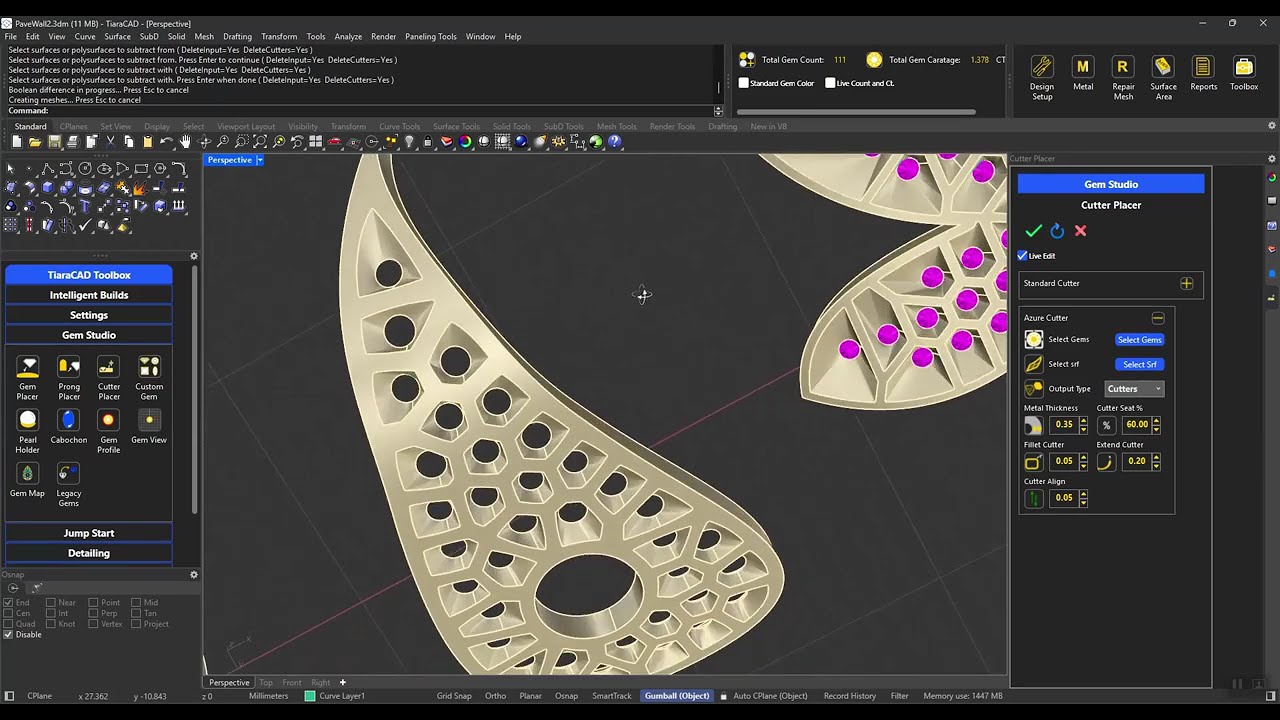Enable the Near osnap checkbox
Screen dimensions: 1280x720
point(51,603)
